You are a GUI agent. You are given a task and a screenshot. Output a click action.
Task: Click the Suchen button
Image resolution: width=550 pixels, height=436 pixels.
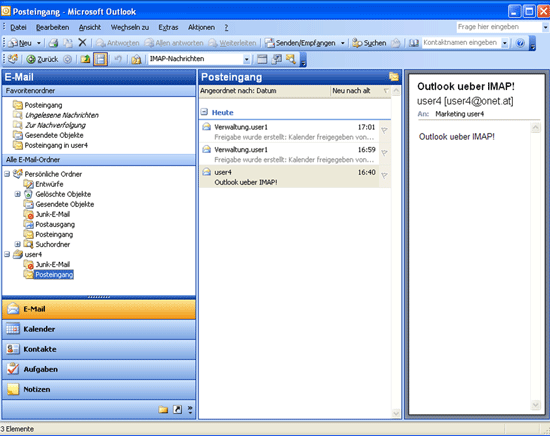tap(369, 43)
